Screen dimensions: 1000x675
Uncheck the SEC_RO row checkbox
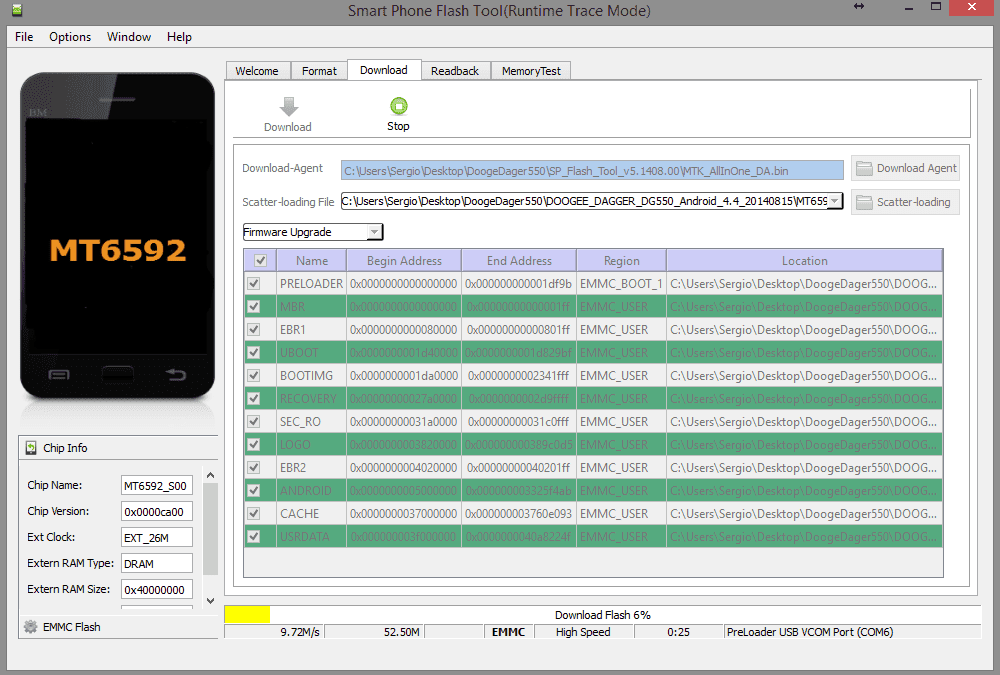pos(254,421)
